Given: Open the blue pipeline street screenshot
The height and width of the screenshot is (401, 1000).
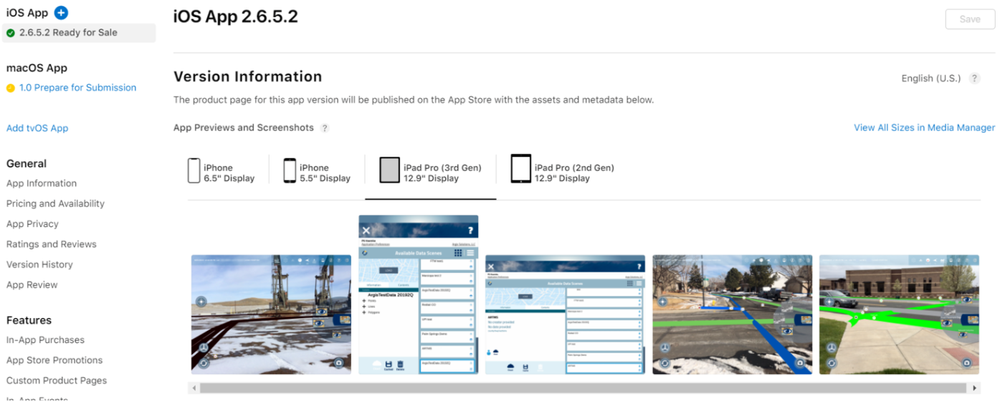Looking at the screenshot, I should click(x=732, y=314).
